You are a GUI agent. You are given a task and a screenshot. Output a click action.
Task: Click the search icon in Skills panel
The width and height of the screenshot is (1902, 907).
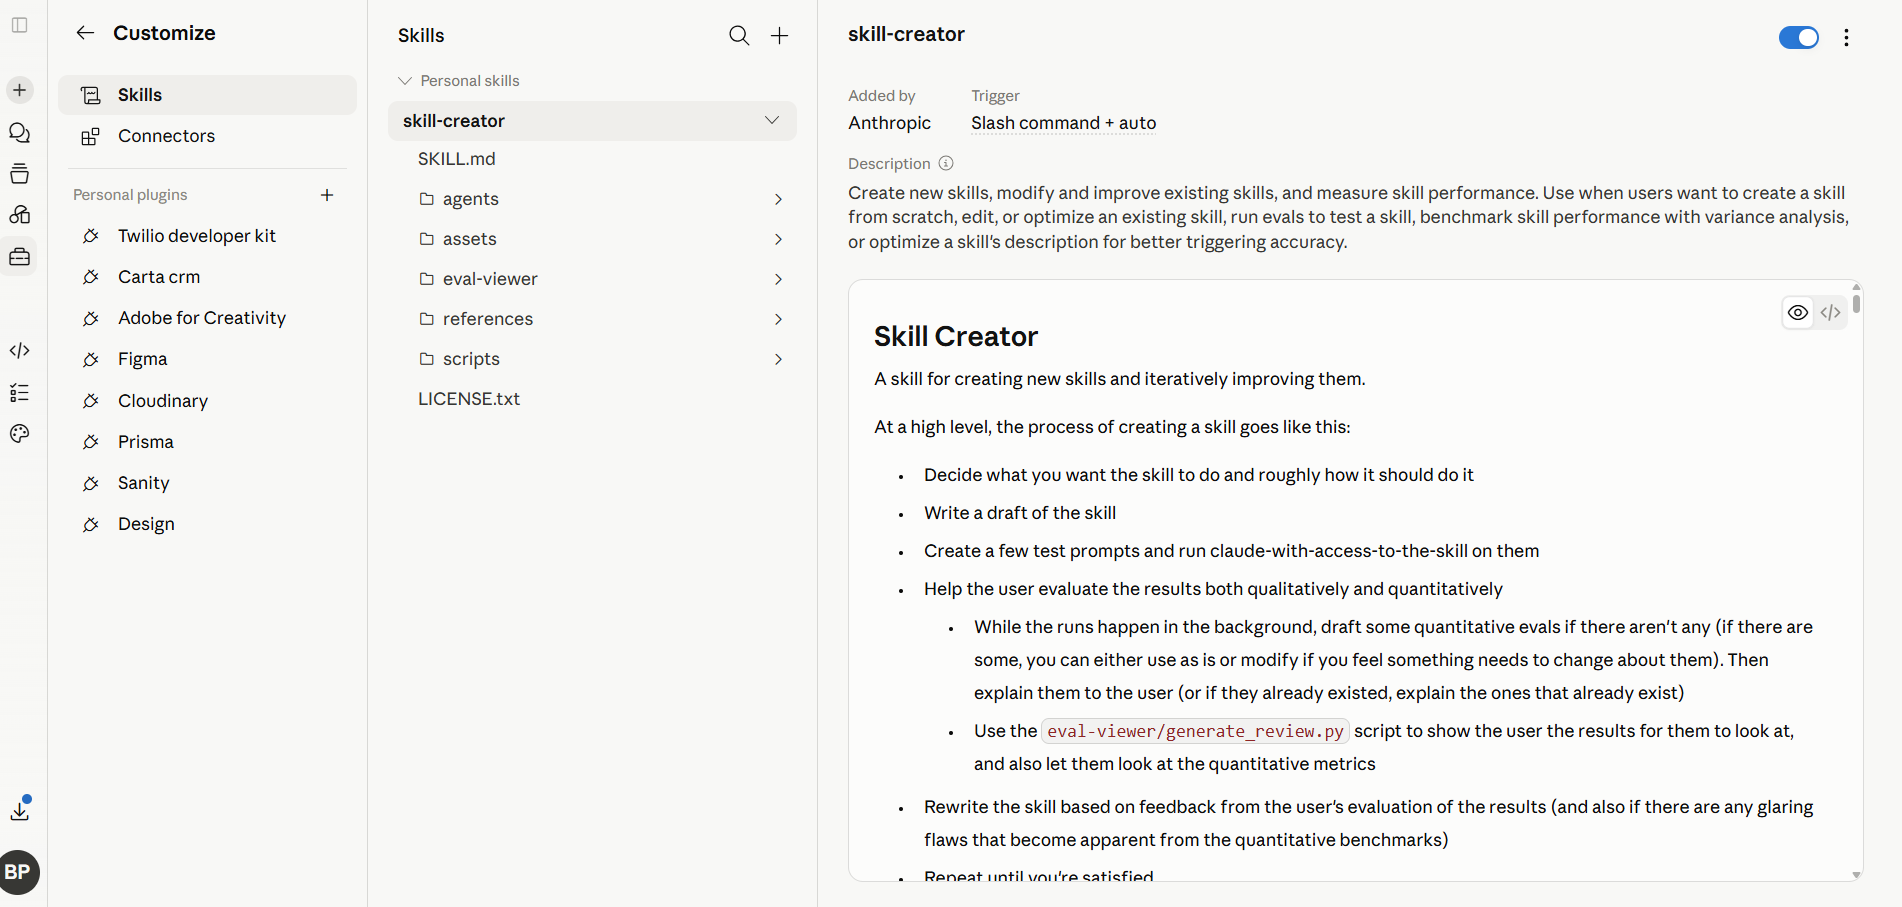click(x=739, y=36)
